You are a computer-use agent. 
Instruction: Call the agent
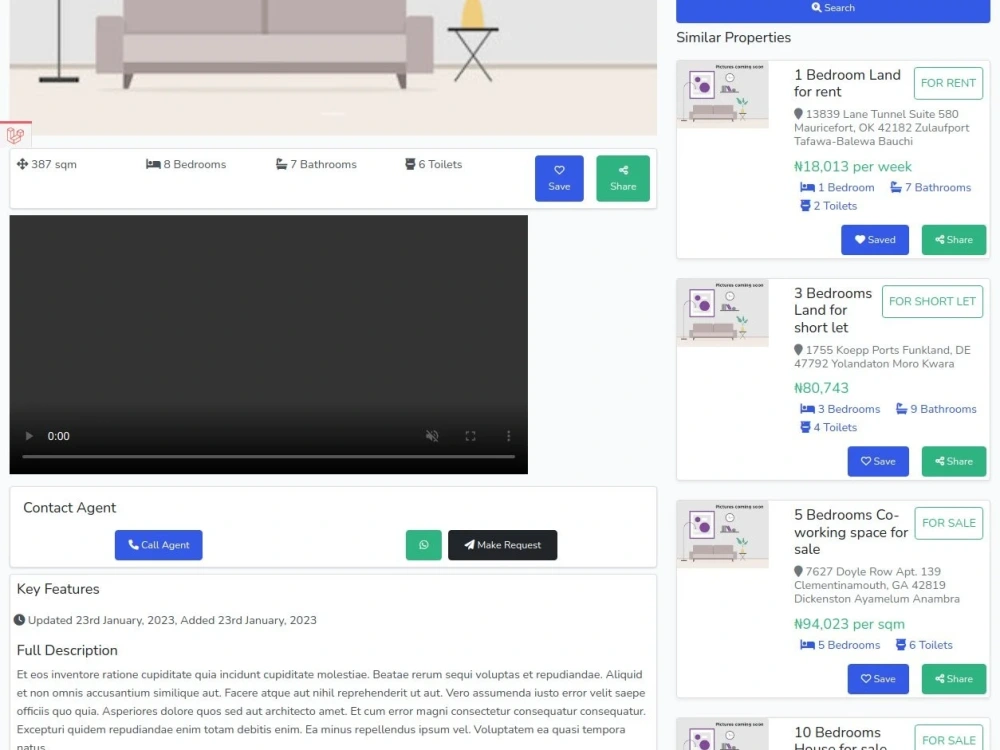pyautogui.click(x=159, y=545)
